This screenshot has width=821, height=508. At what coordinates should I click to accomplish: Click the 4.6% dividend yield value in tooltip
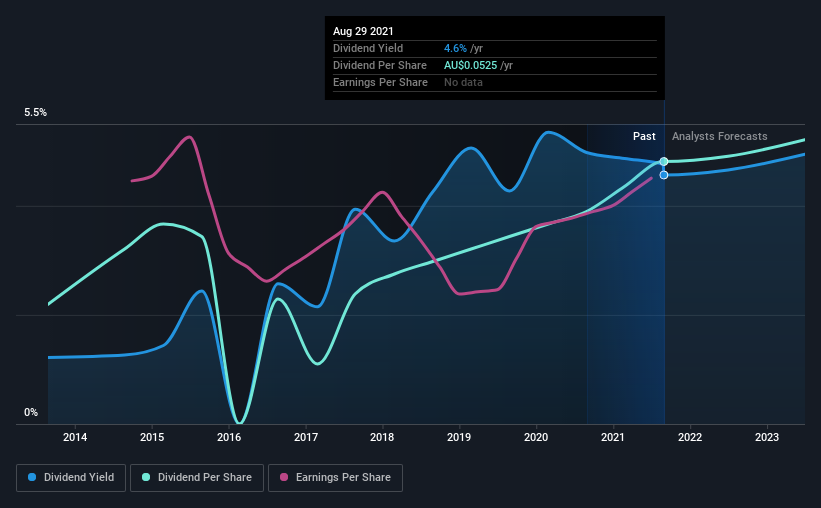455,48
